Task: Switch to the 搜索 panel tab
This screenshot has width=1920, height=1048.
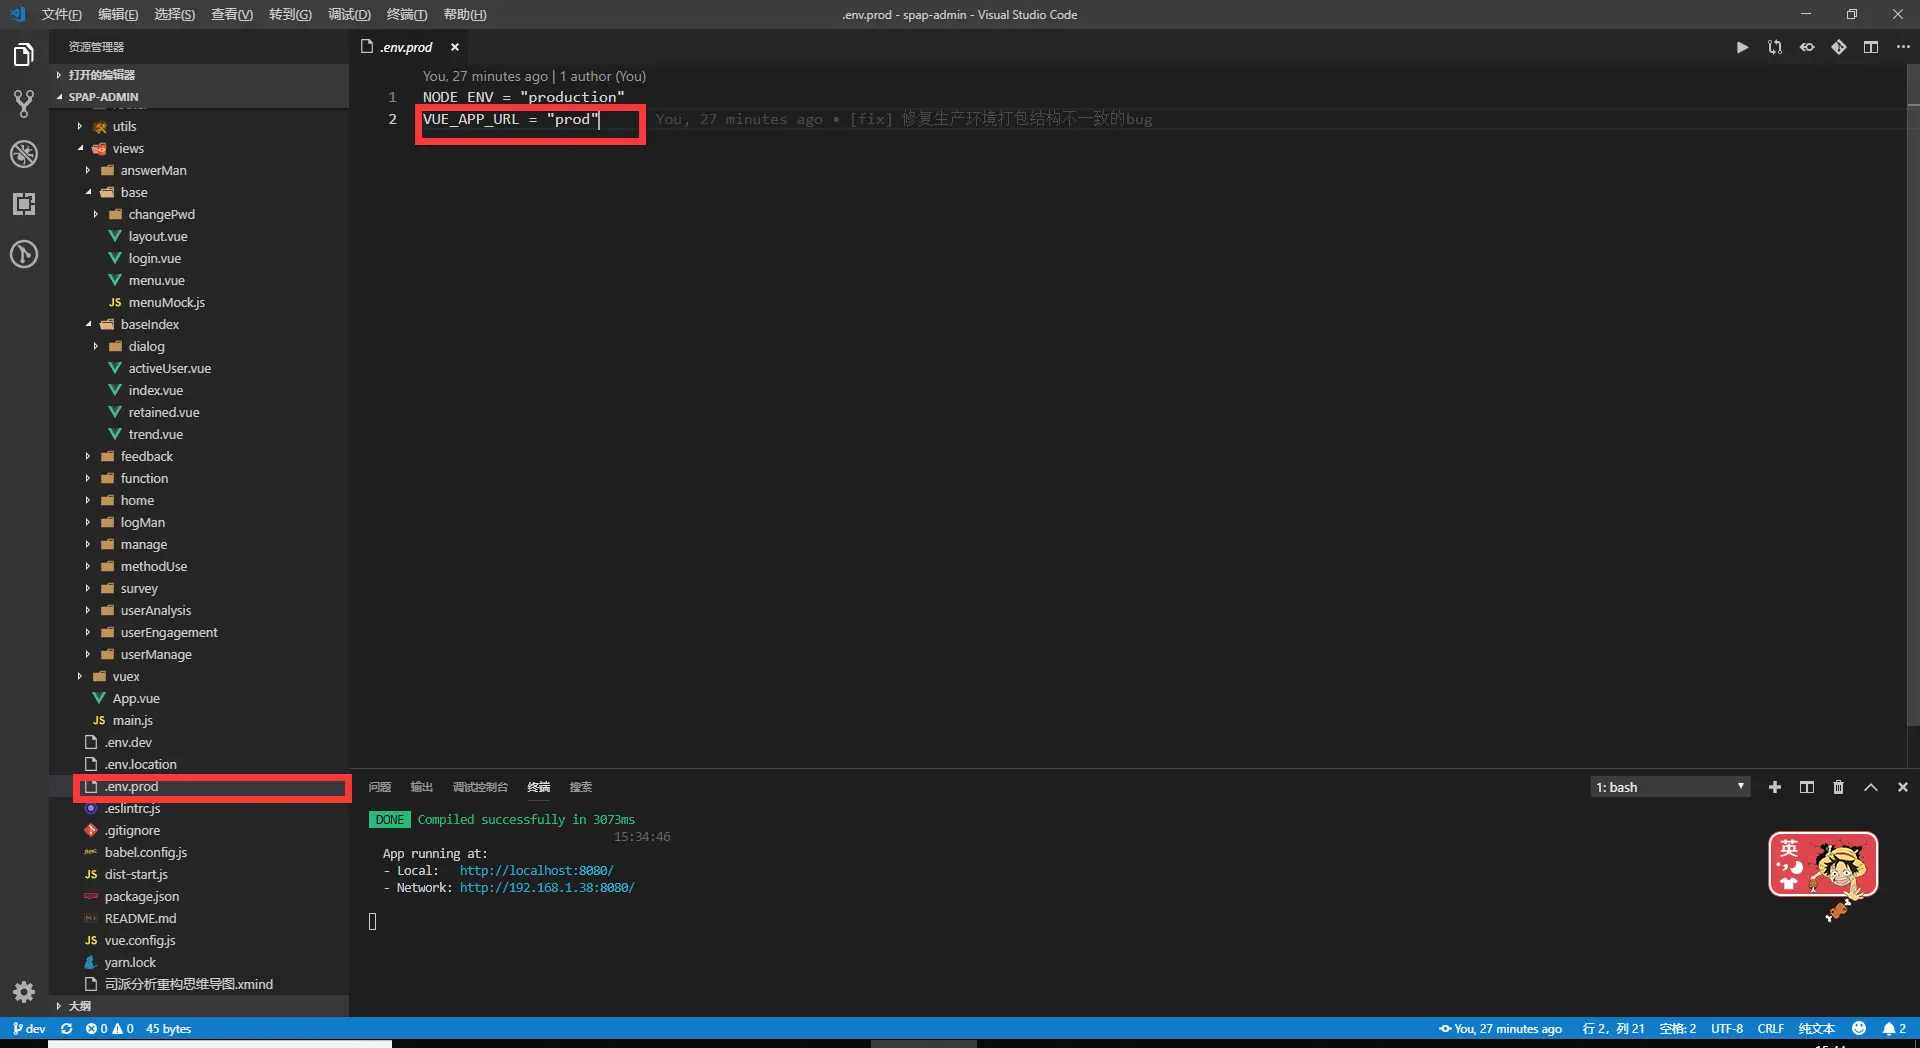Action: pyautogui.click(x=581, y=787)
